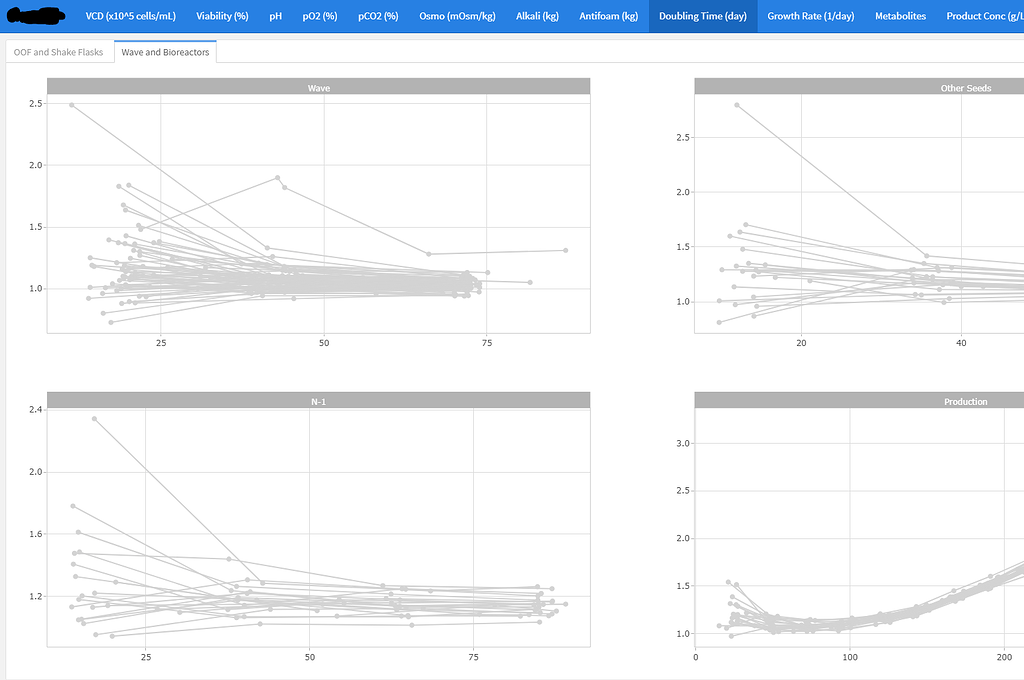1024x680 pixels.
Task: Click Other Seeds x-axis label 40
Action: point(961,342)
